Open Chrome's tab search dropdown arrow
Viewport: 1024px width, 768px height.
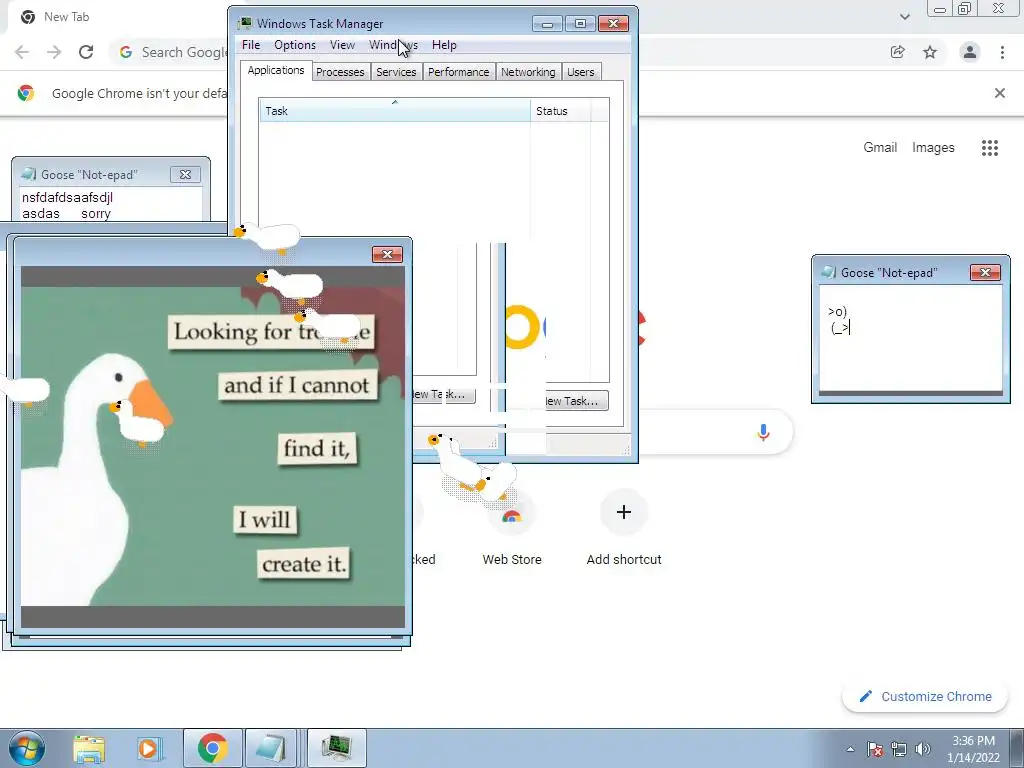(904, 16)
